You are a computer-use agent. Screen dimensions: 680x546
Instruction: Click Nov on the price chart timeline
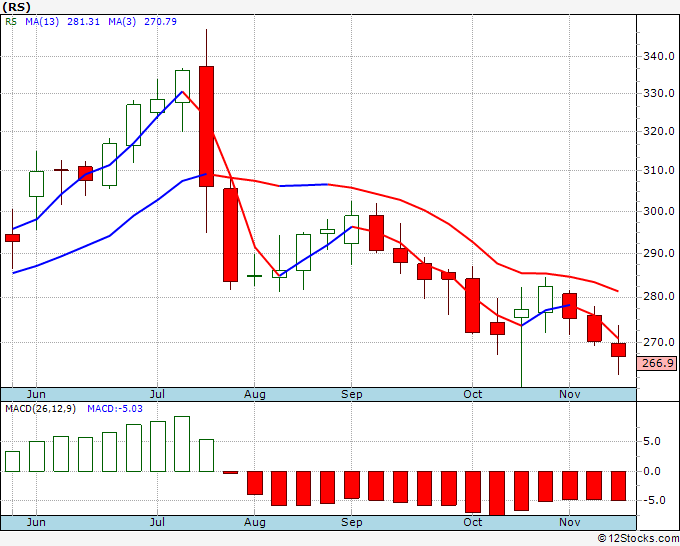click(x=569, y=394)
